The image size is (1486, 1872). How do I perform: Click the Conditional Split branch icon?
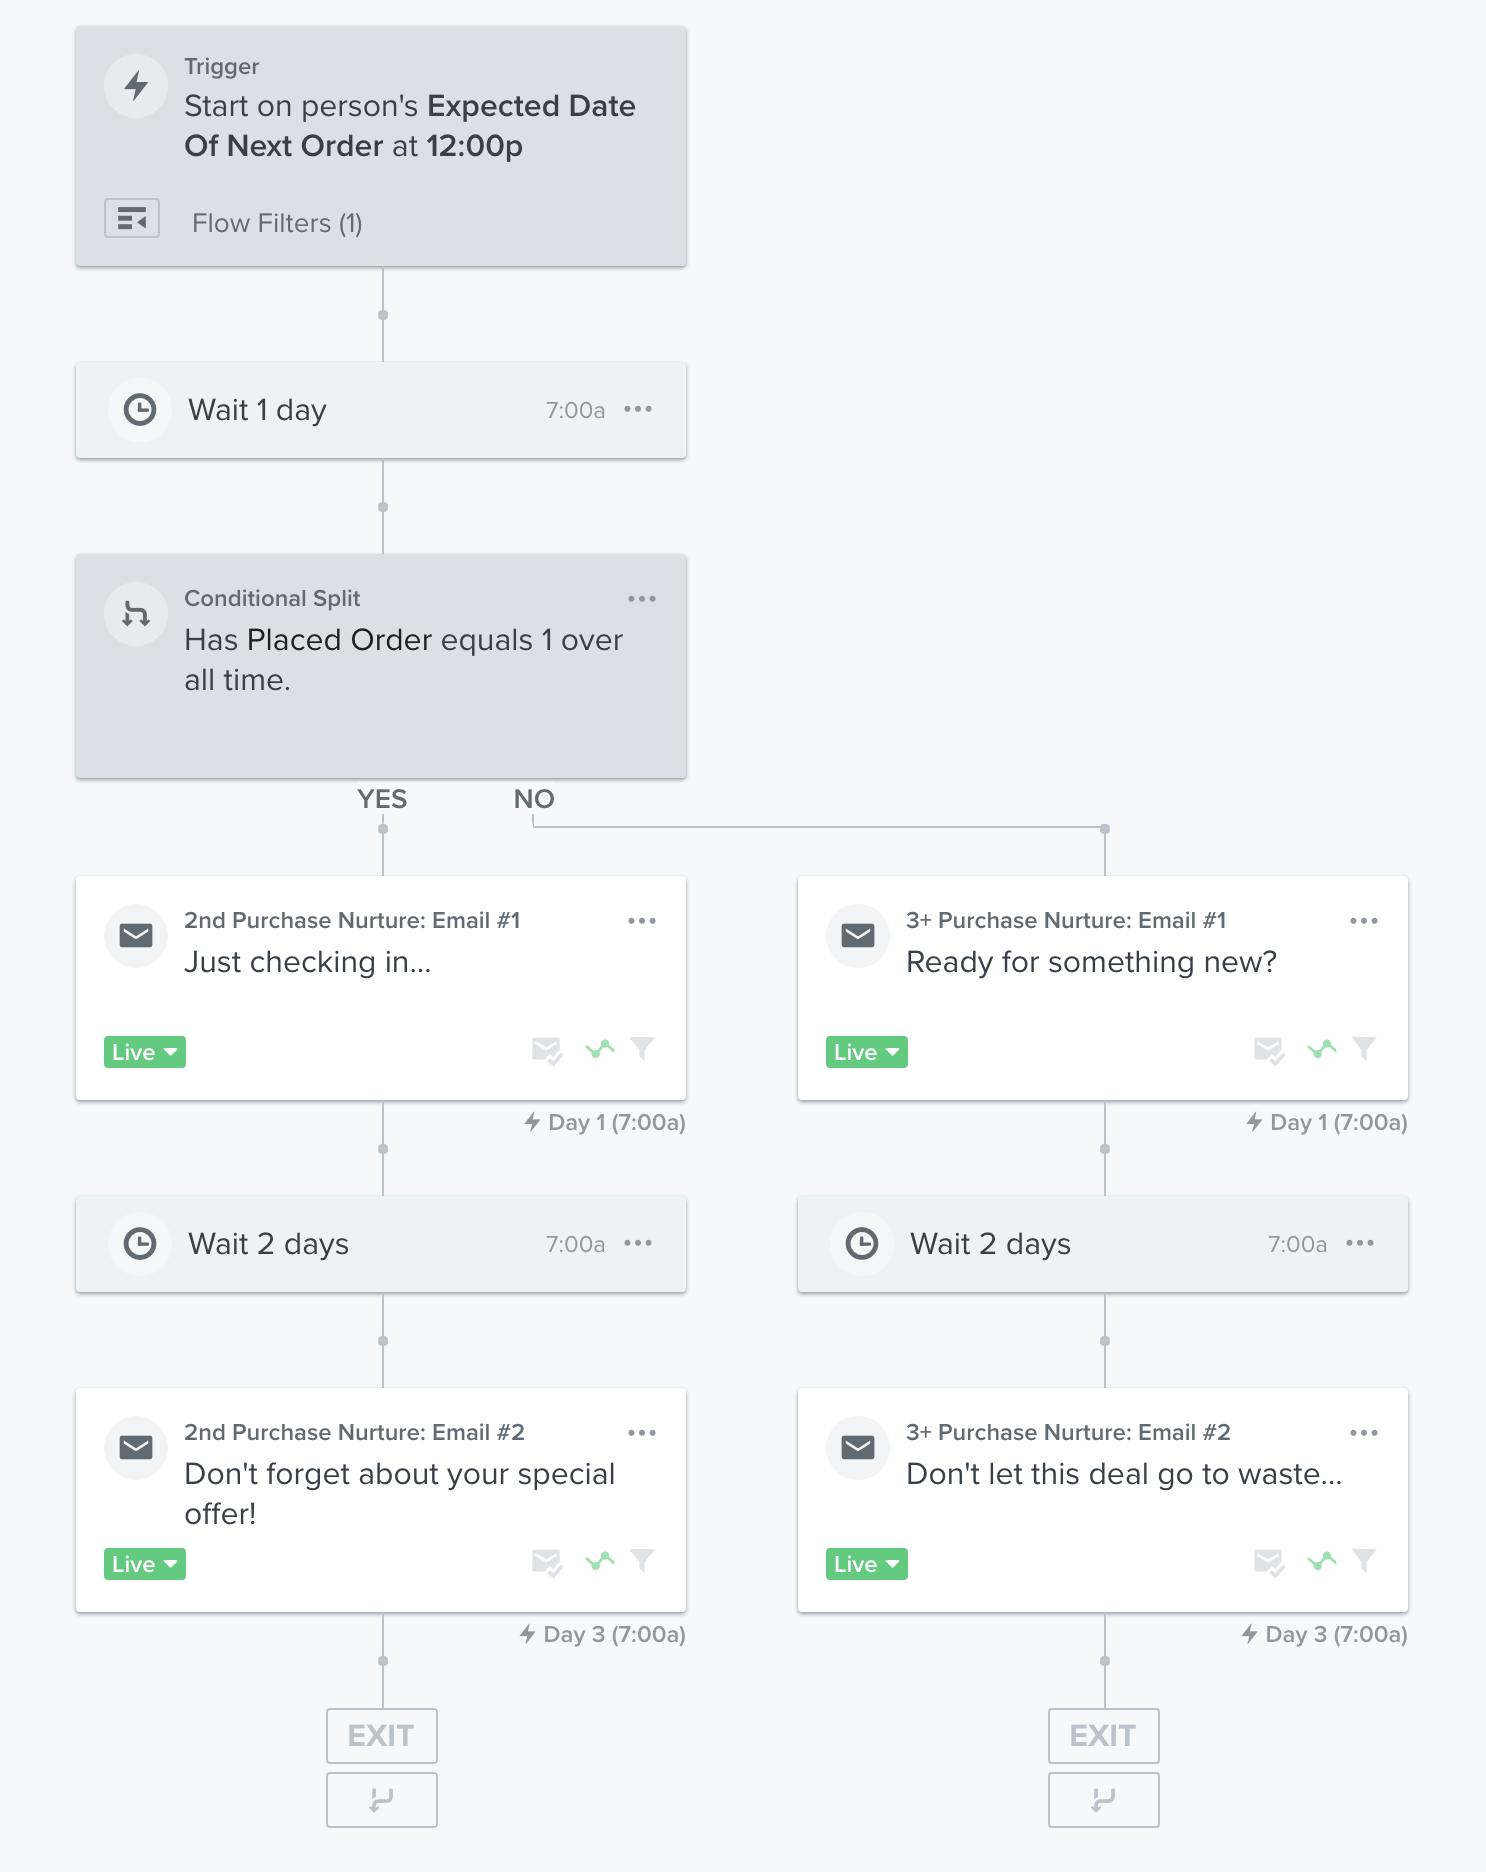136,614
